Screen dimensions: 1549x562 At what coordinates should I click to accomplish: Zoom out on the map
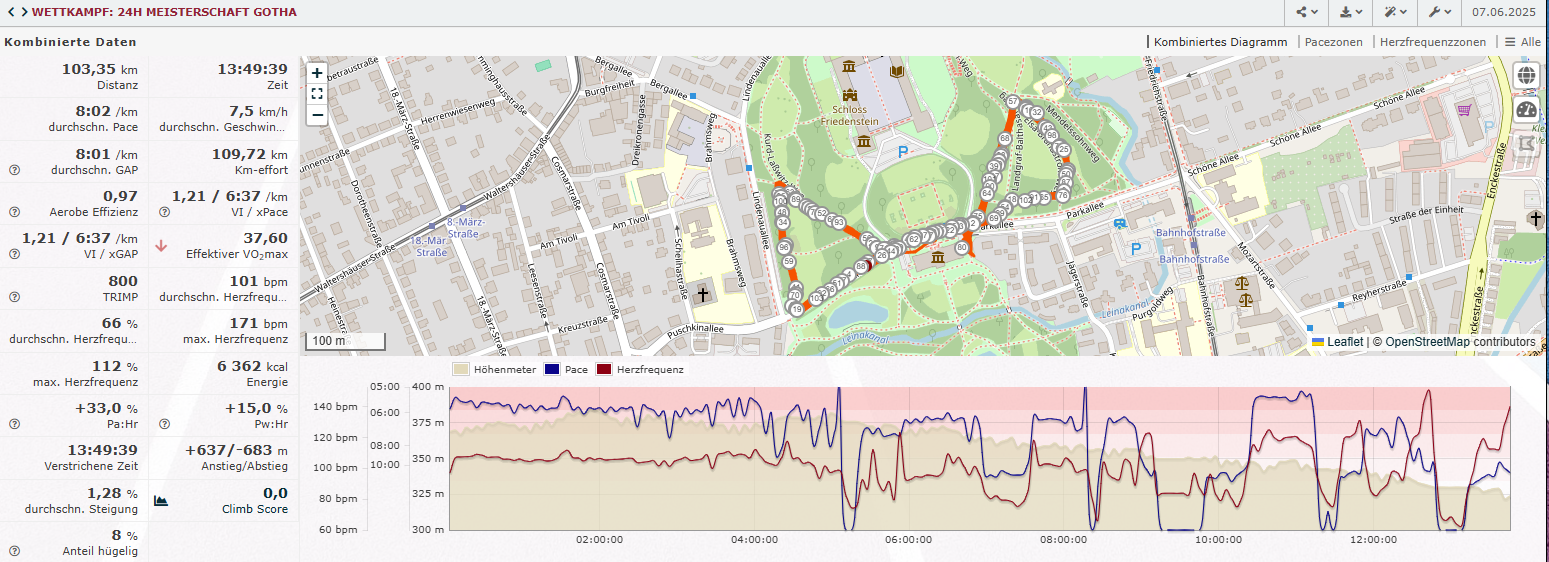[x=317, y=115]
